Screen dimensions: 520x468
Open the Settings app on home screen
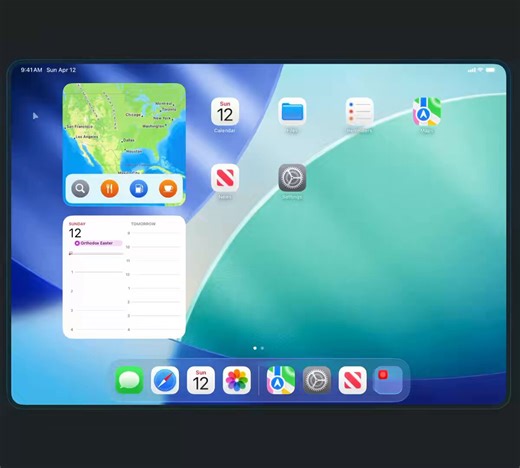[292, 178]
